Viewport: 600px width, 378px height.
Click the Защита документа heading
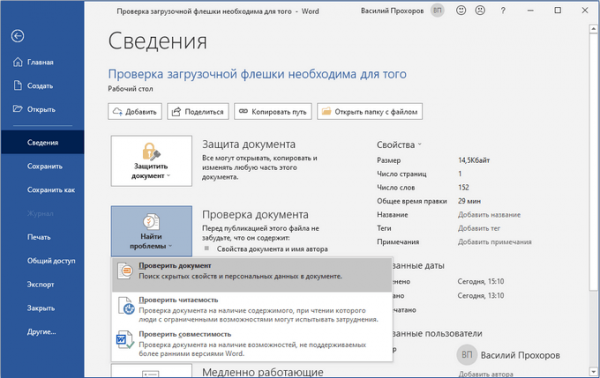[249, 144]
